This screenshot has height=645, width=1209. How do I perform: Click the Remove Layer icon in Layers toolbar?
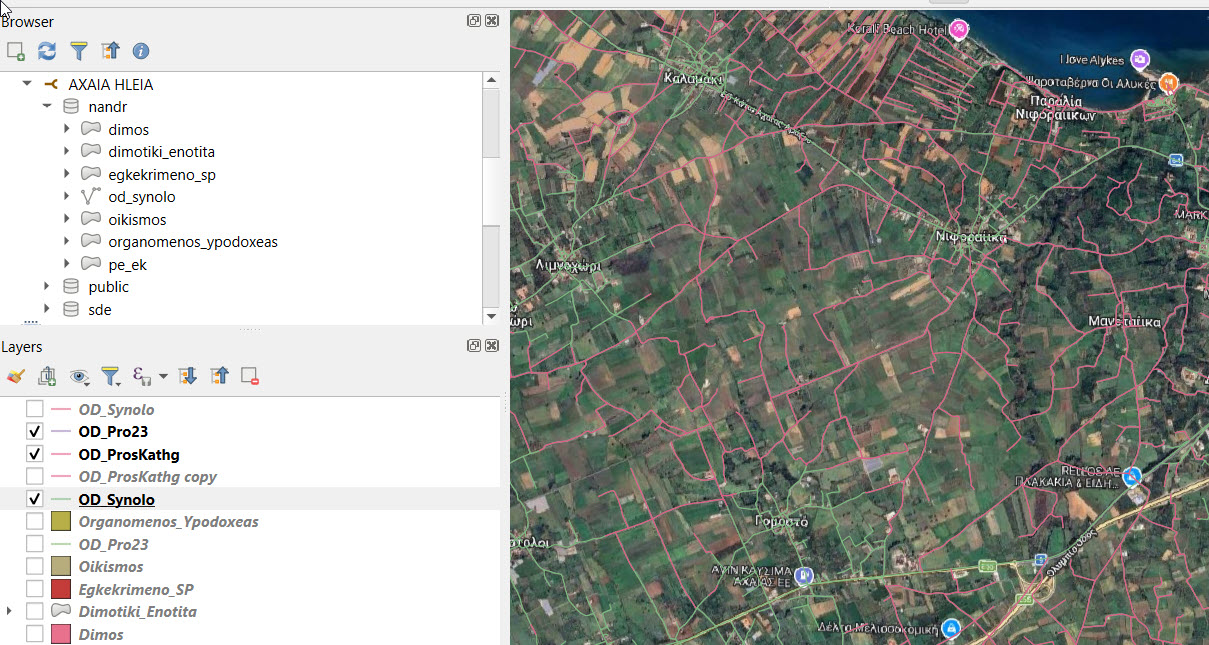[x=250, y=376]
